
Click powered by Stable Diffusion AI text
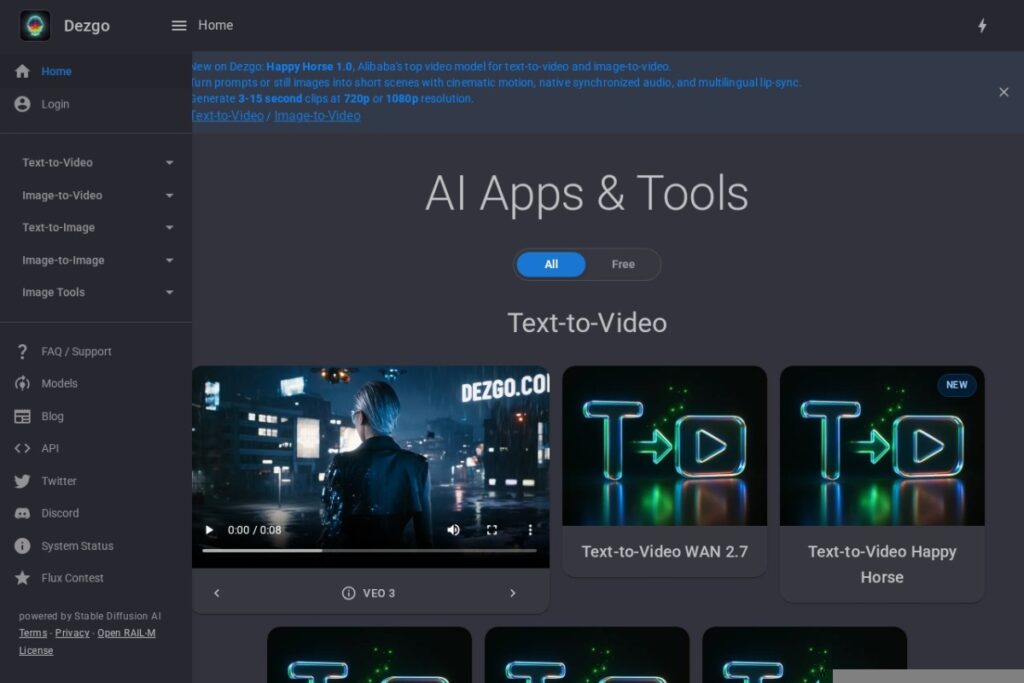89,616
